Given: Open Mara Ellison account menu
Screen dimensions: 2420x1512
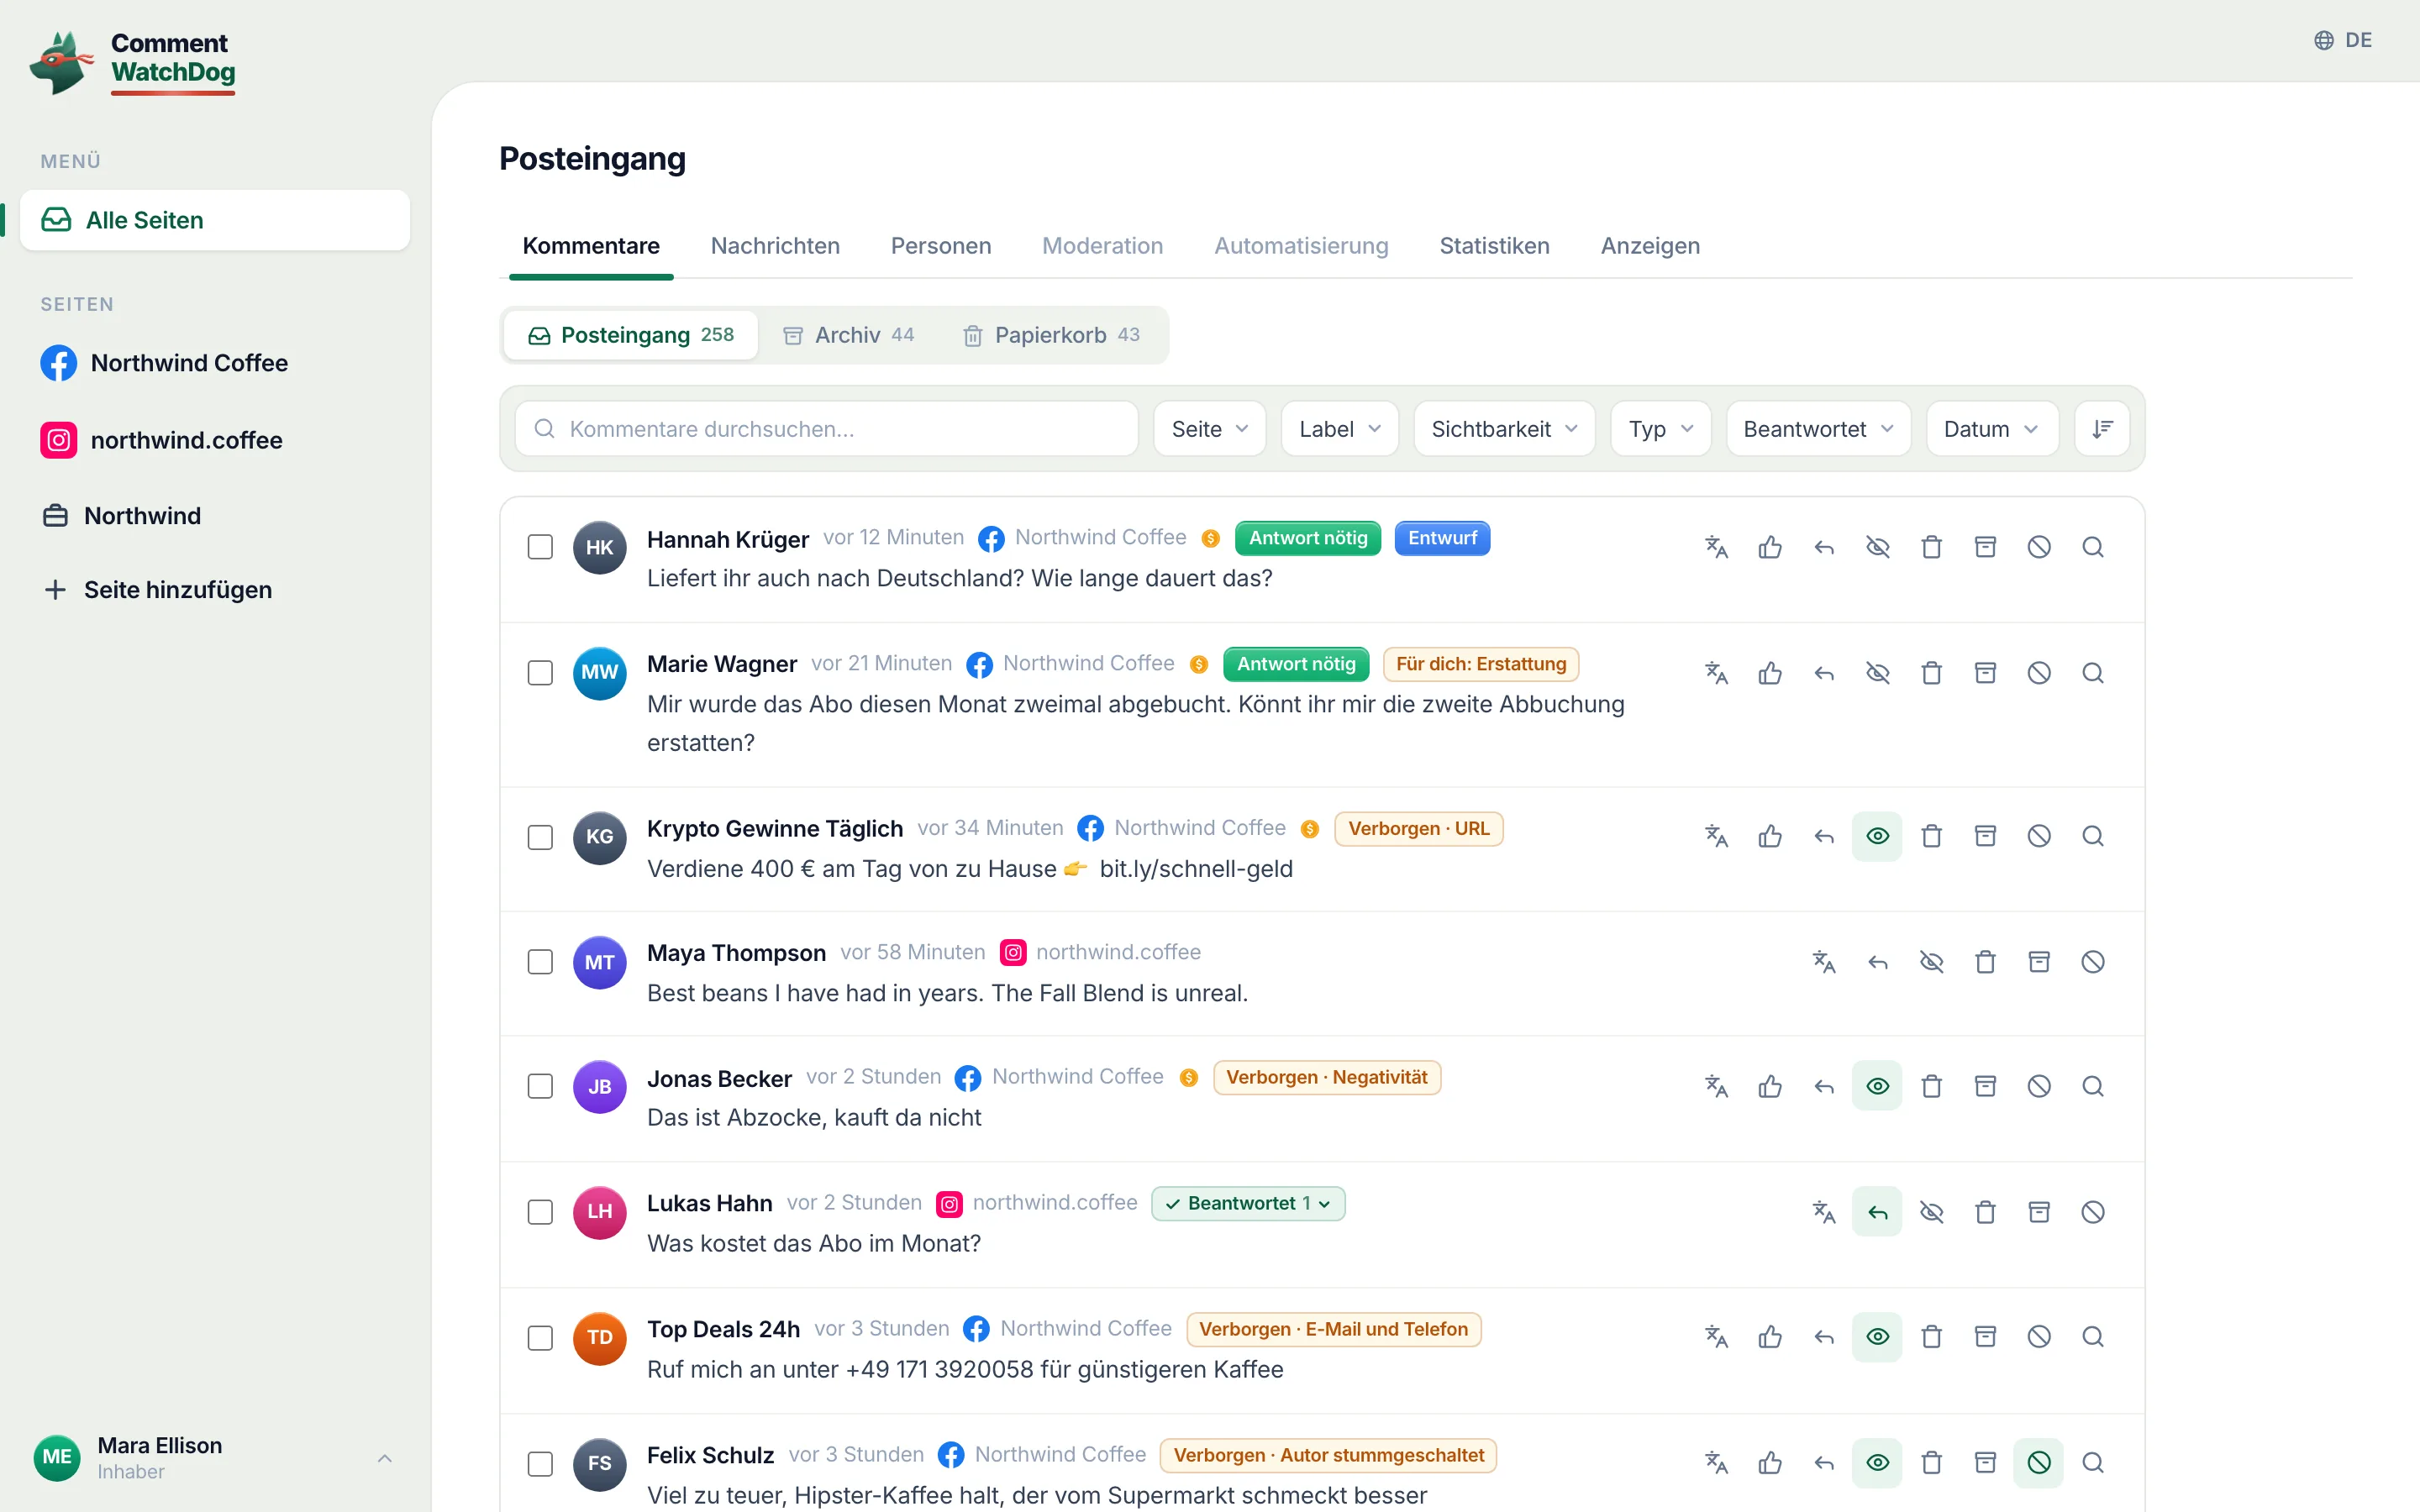Looking at the screenshot, I should point(214,1458).
